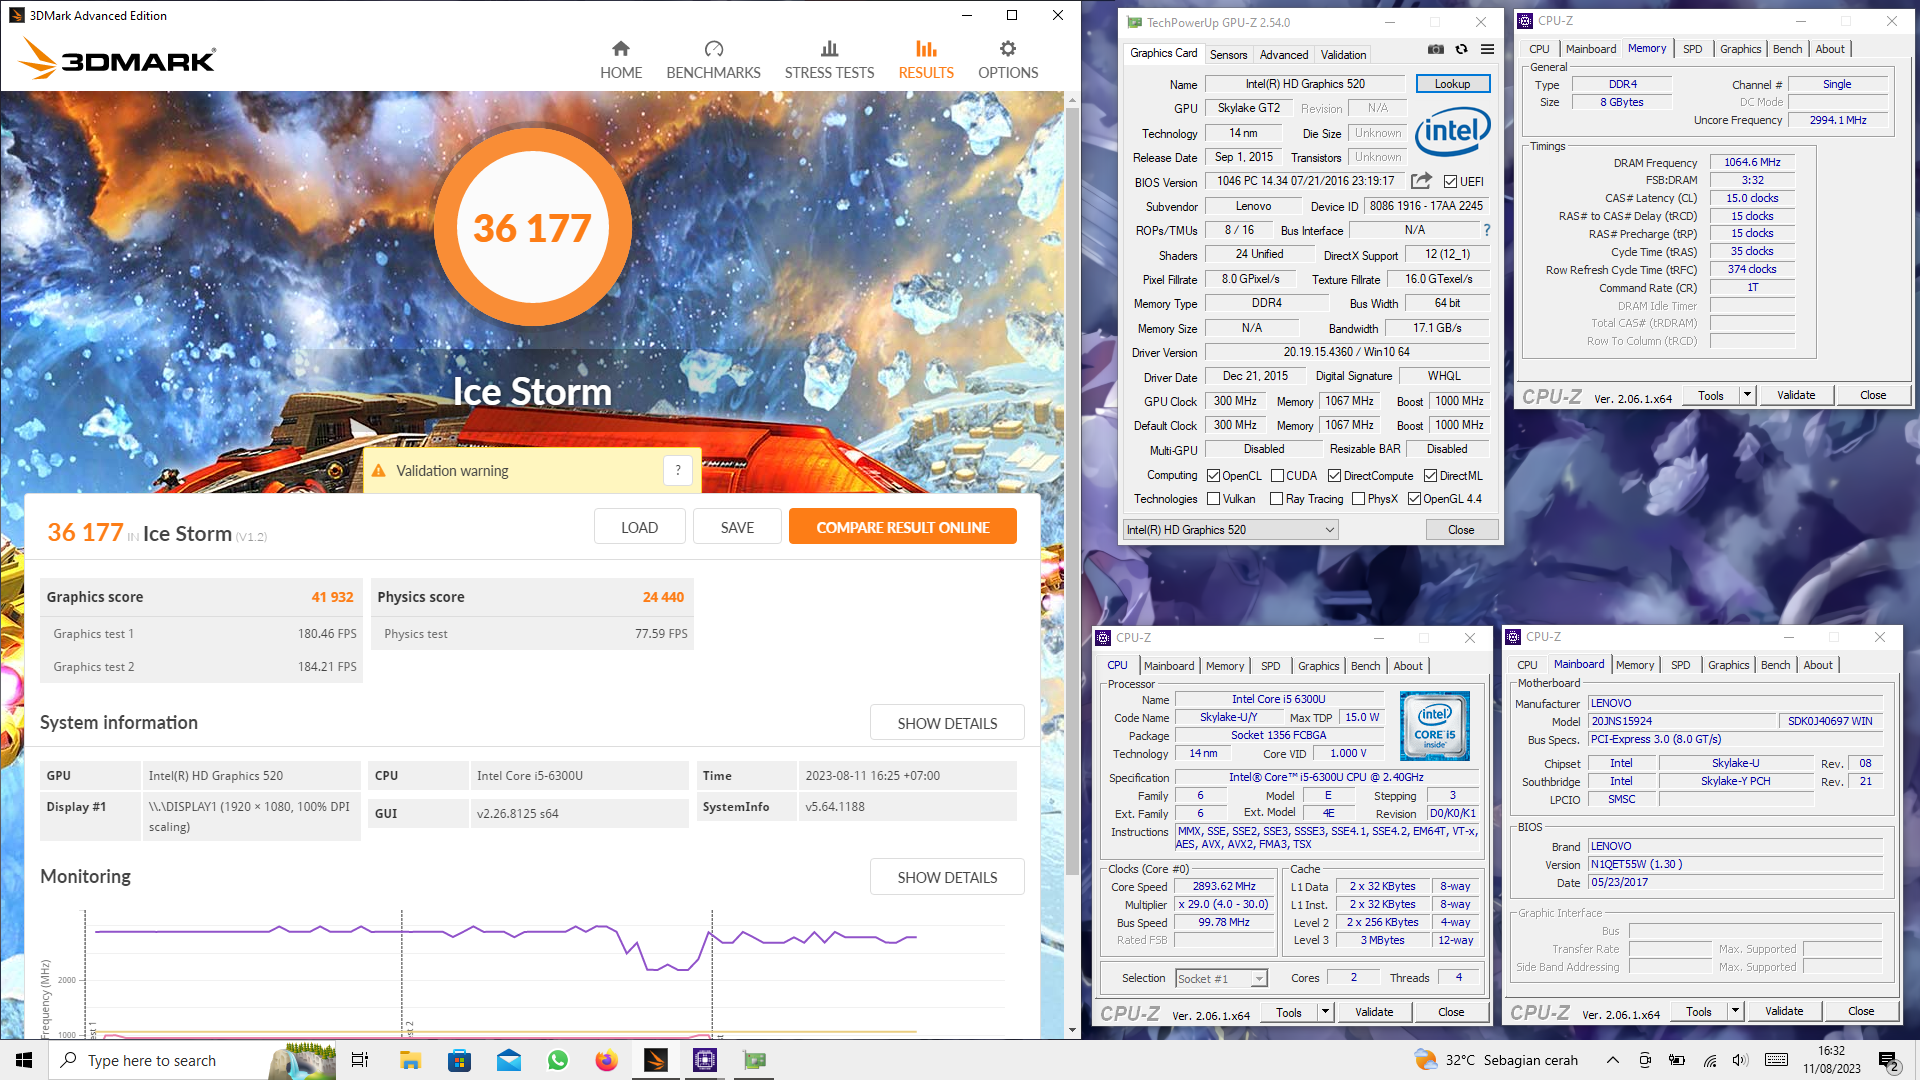Open SPD tab in CPU-Z Memory window

[1692, 49]
